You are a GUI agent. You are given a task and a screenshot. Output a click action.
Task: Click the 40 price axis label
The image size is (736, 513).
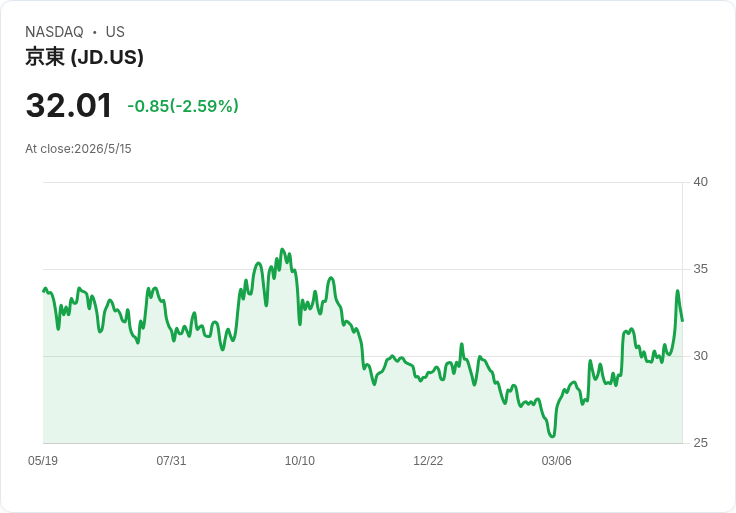(x=700, y=182)
